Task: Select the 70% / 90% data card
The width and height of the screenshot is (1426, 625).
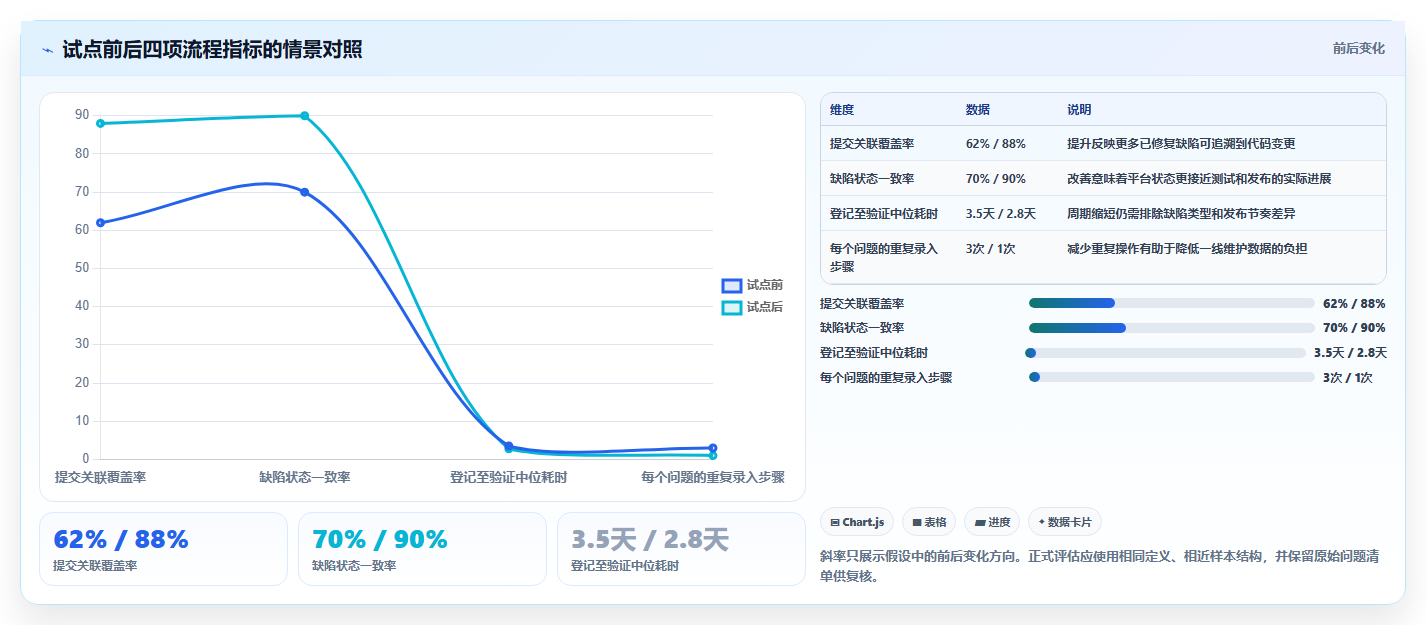Action: (x=422, y=549)
